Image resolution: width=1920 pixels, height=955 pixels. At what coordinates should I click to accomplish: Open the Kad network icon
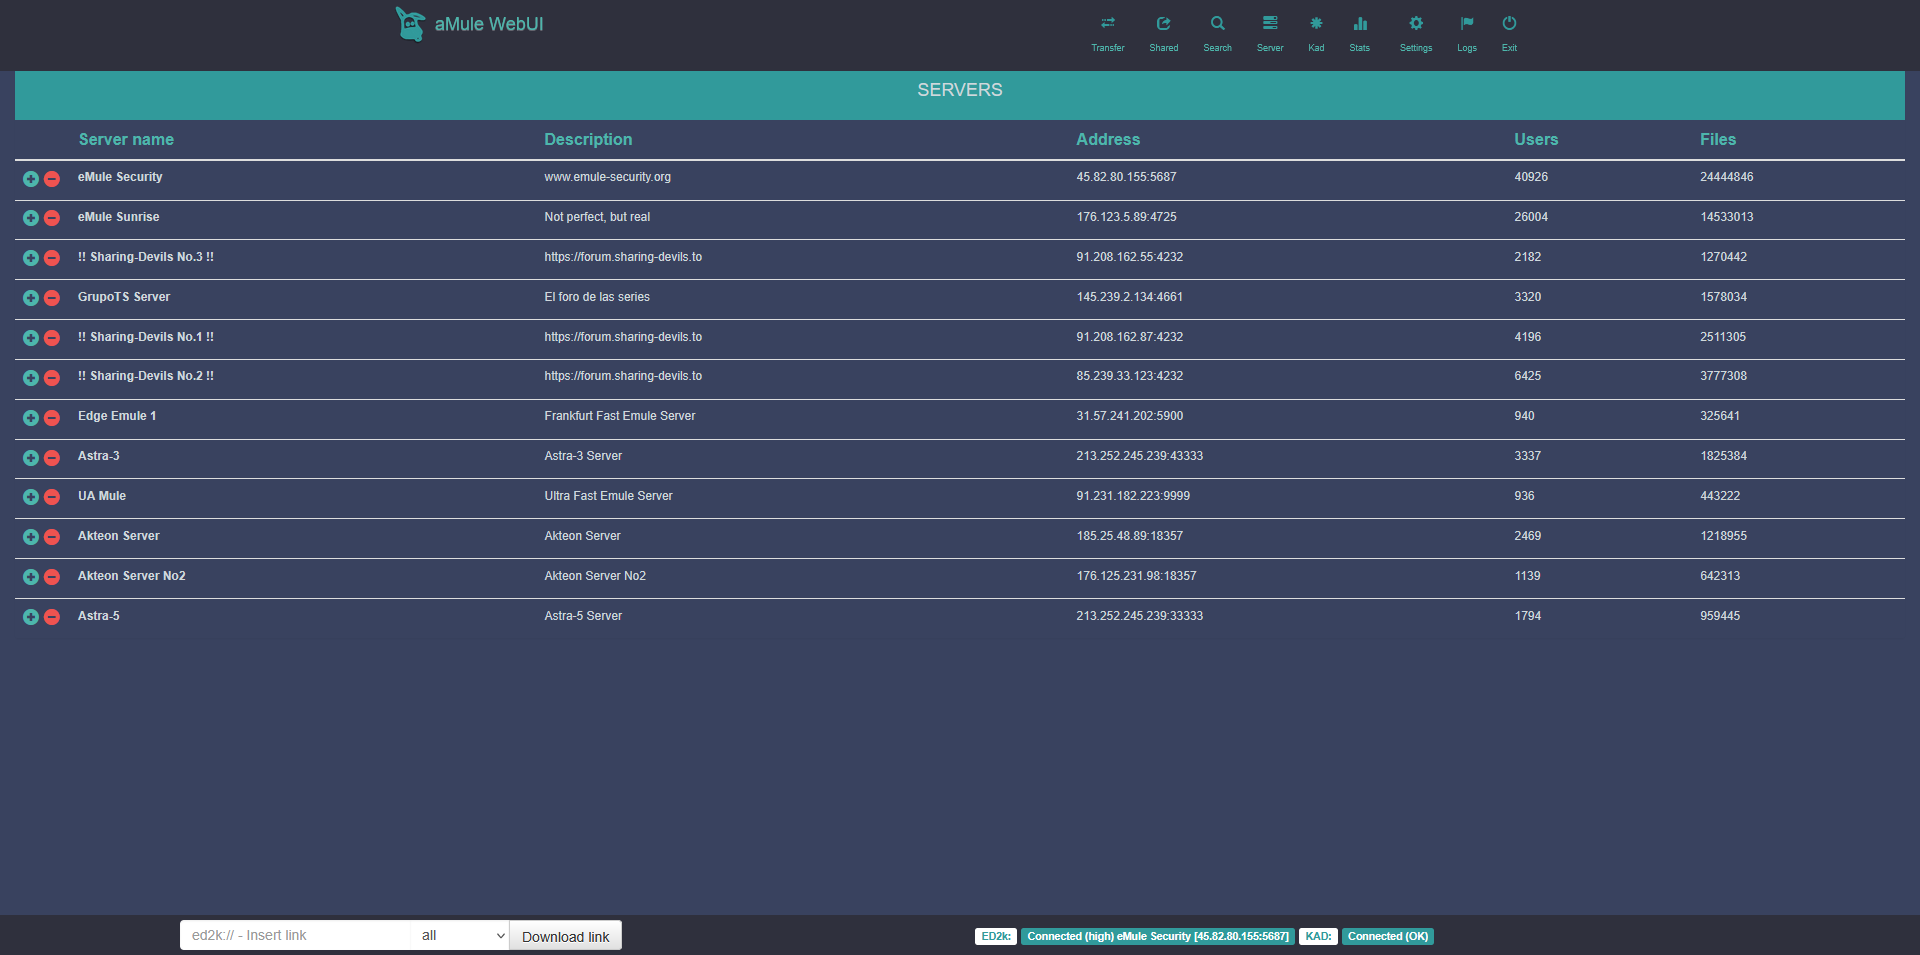[x=1316, y=24]
